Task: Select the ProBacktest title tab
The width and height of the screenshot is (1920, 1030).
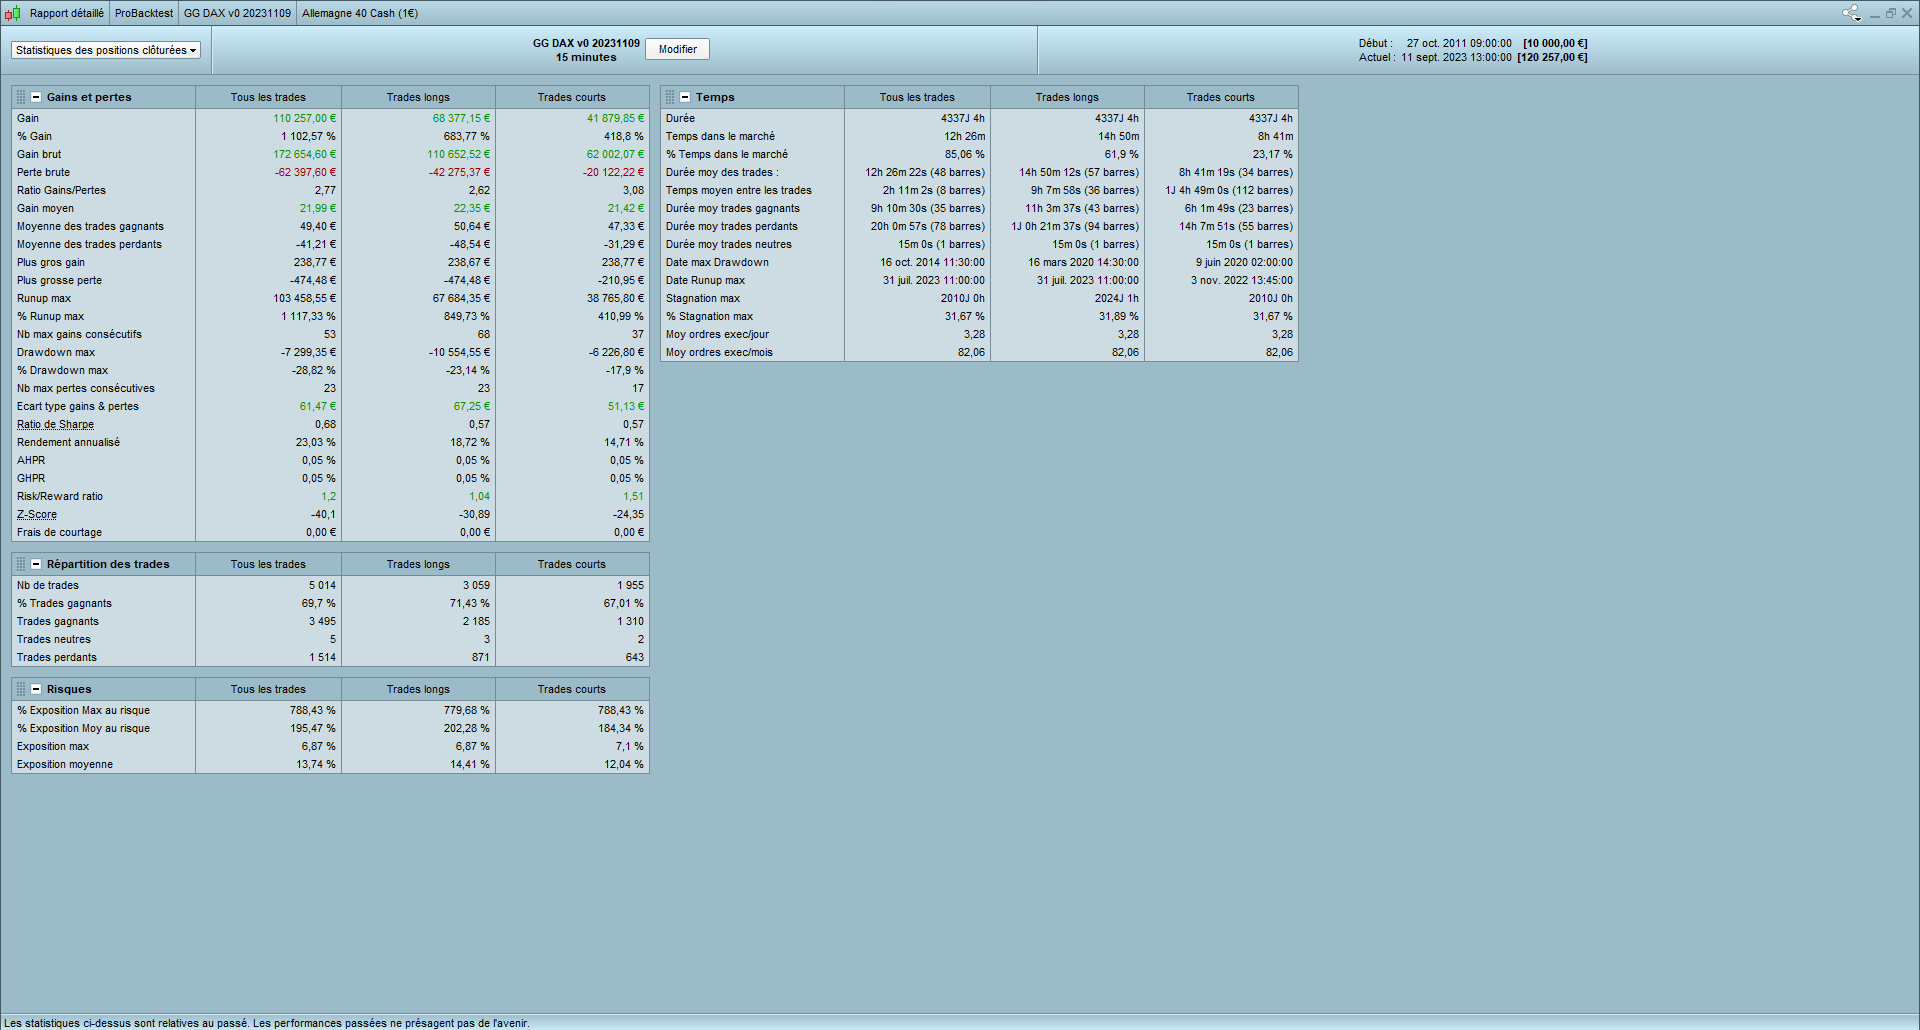Action: tap(143, 13)
